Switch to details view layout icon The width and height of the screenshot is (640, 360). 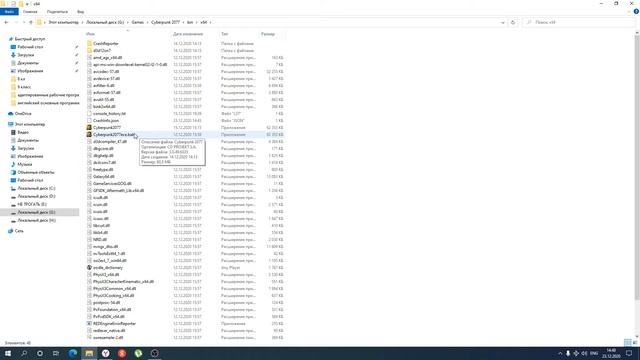tap(627, 342)
